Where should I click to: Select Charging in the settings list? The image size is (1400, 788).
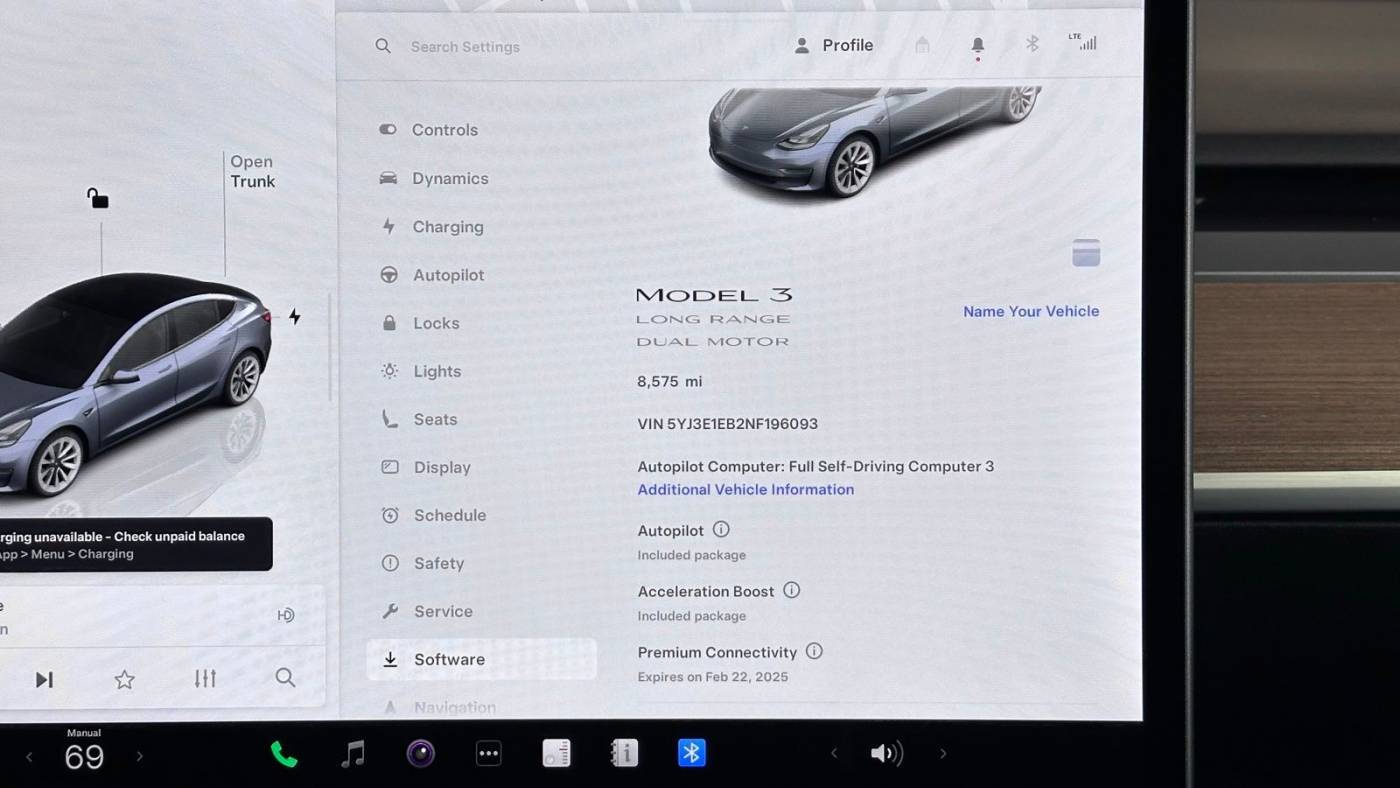(432, 227)
